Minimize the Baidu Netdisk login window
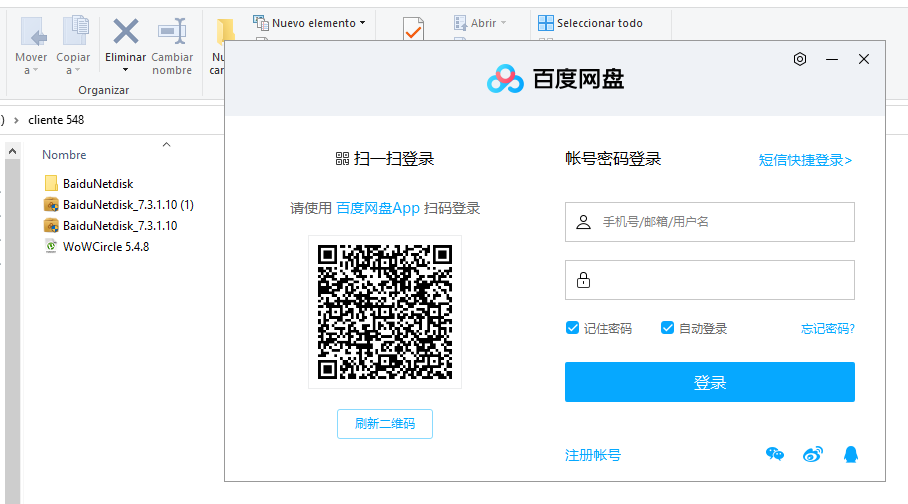 (832, 59)
